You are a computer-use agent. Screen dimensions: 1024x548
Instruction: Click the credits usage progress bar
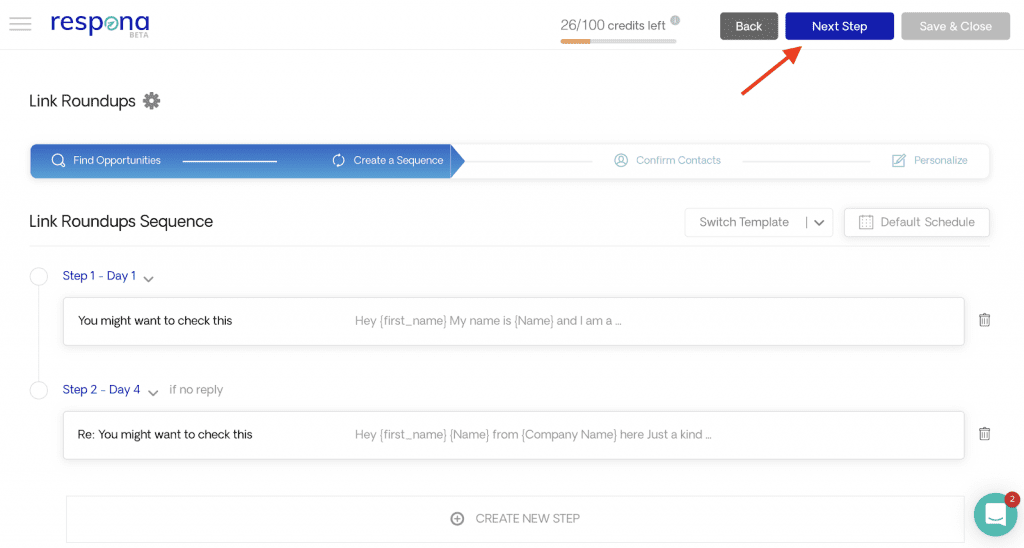pos(618,41)
